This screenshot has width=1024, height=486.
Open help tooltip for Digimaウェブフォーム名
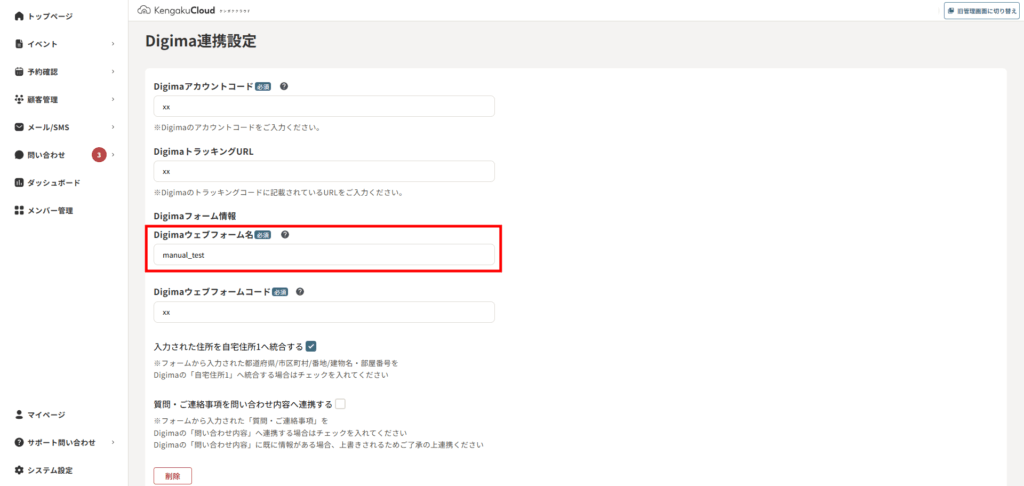tap(284, 235)
